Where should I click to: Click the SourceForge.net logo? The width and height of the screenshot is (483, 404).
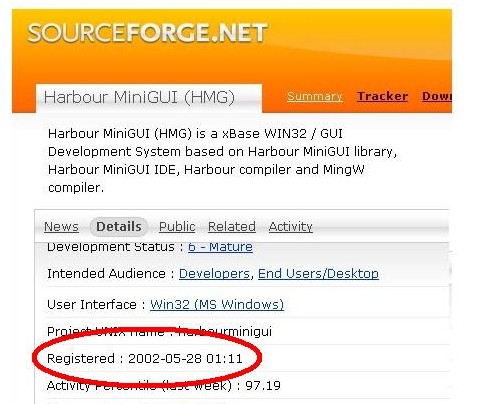pyautogui.click(x=147, y=33)
